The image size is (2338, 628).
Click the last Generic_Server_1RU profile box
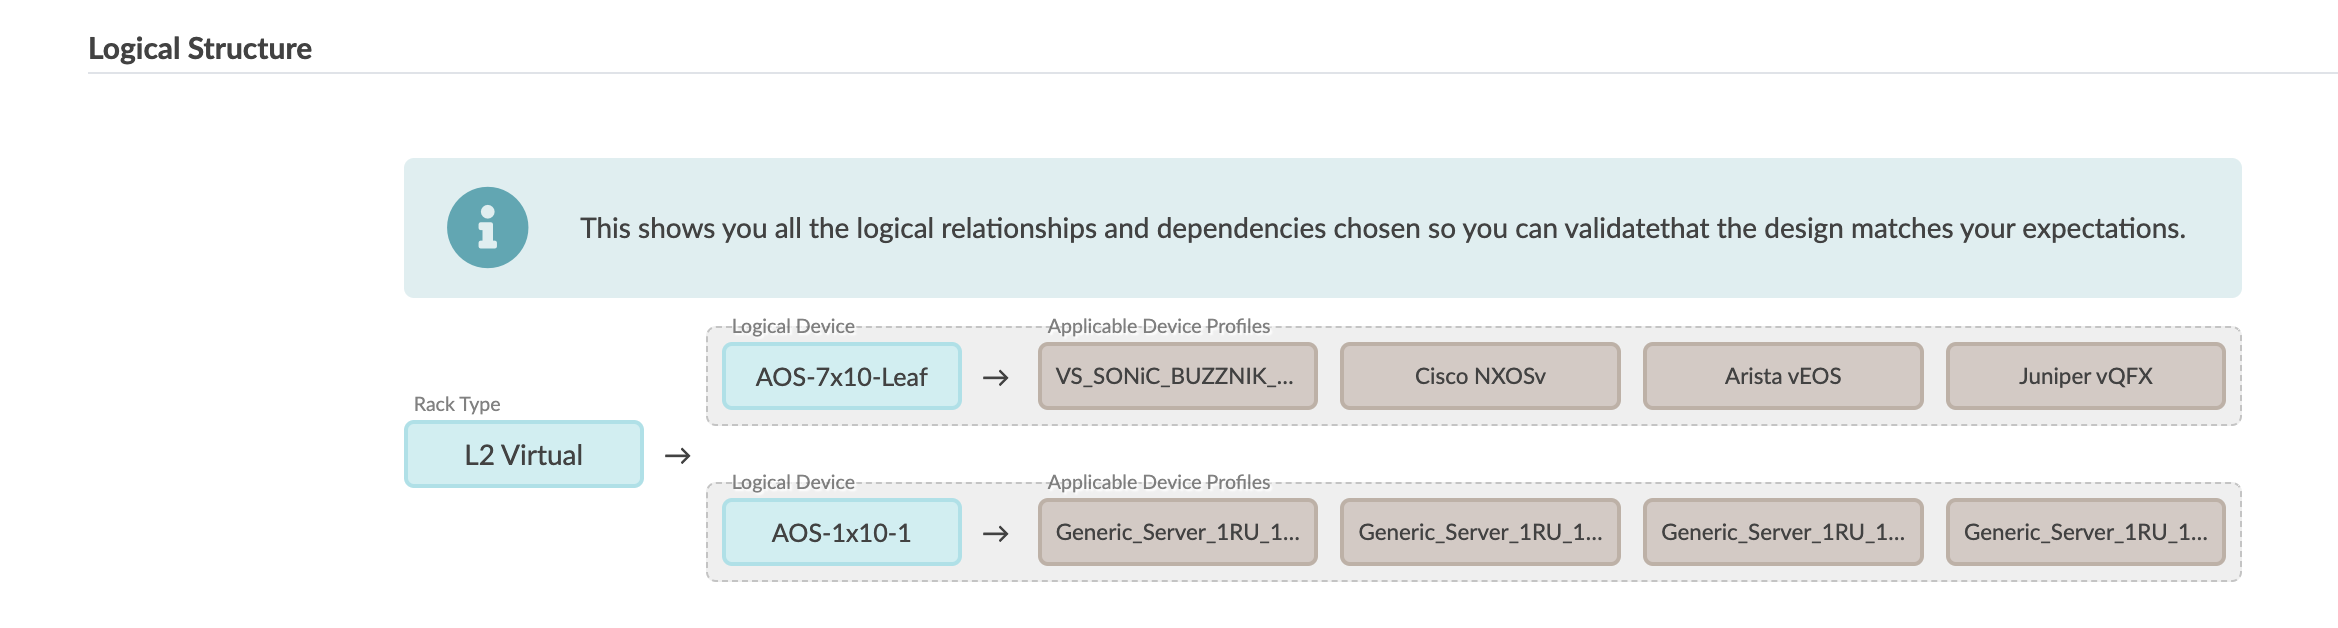click(x=2085, y=532)
